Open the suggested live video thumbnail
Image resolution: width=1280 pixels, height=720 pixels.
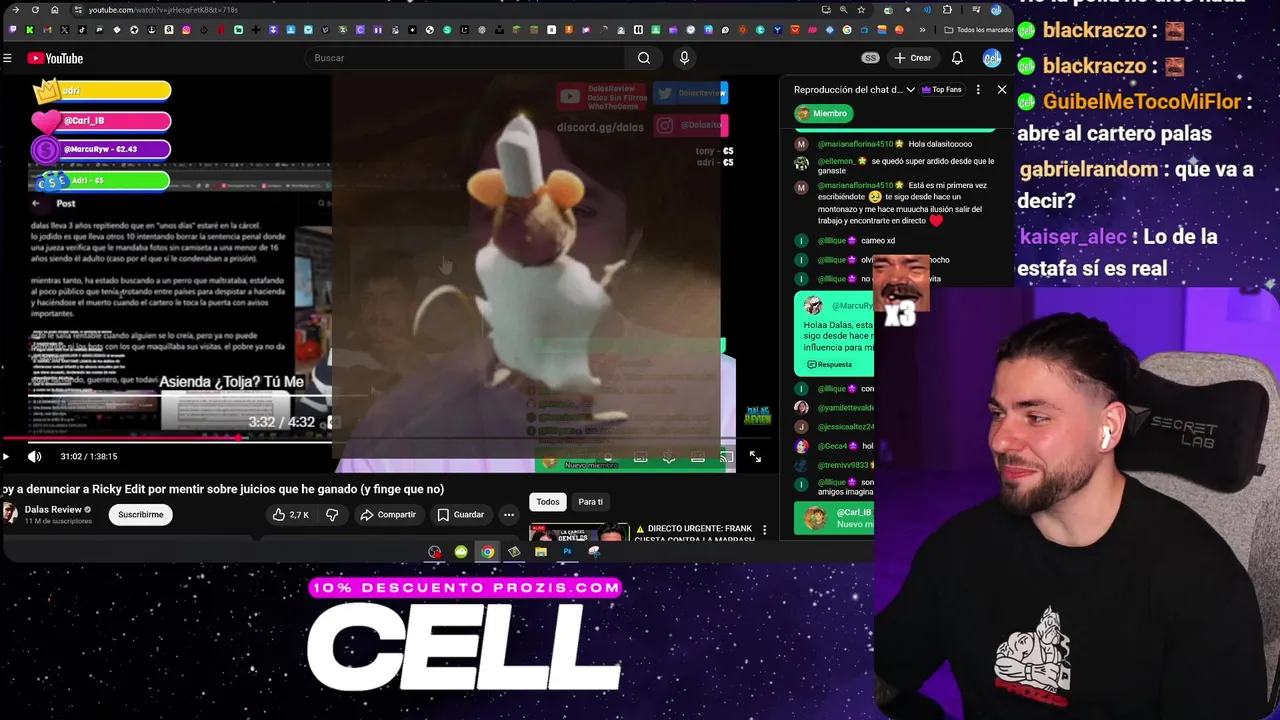tap(579, 532)
